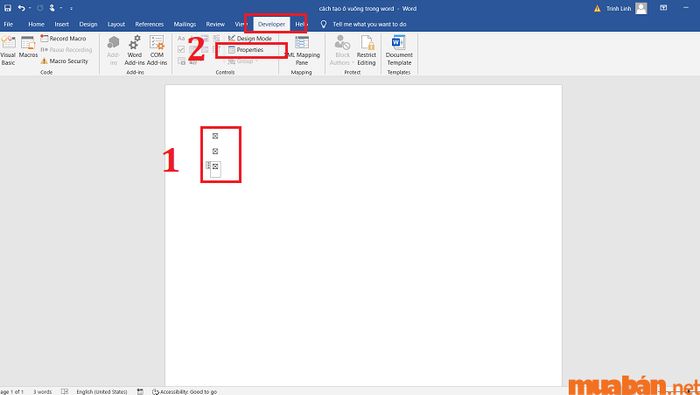Switch to the Insert tab

coord(62,24)
